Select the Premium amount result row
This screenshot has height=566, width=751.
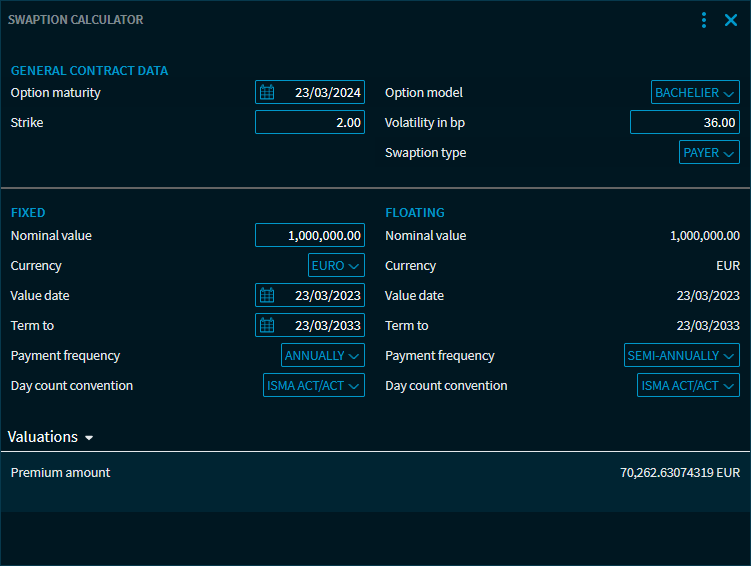375,472
